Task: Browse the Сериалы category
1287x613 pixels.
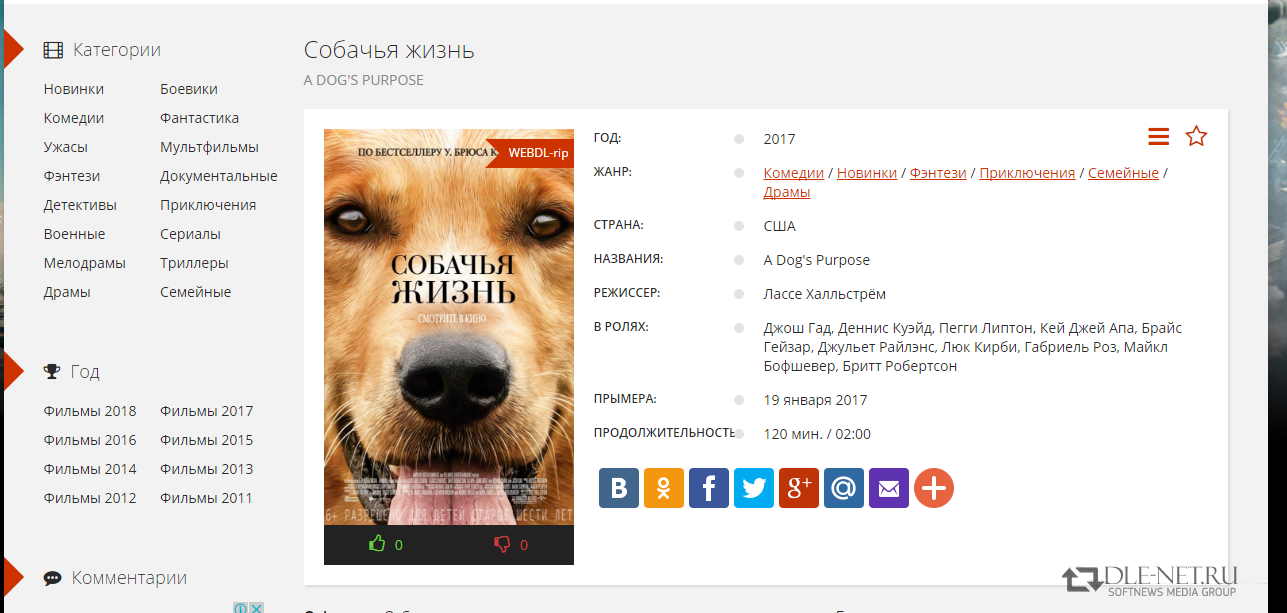Action: (191, 234)
